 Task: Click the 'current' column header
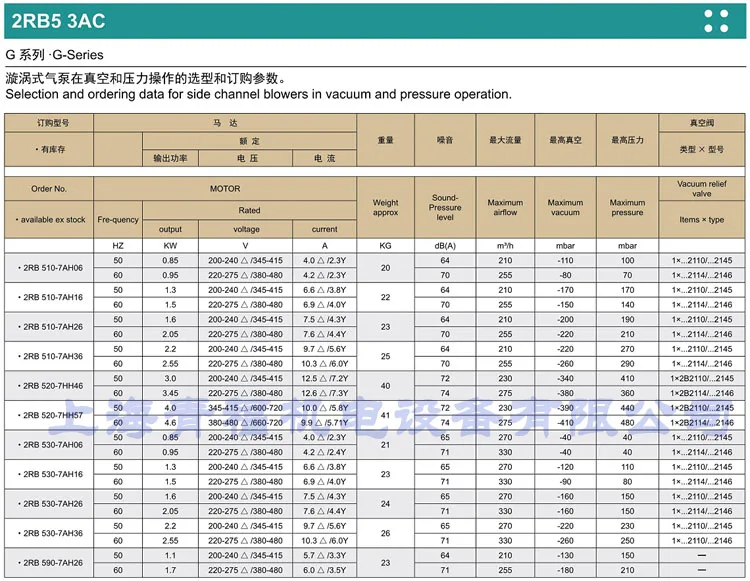(324, 229)
